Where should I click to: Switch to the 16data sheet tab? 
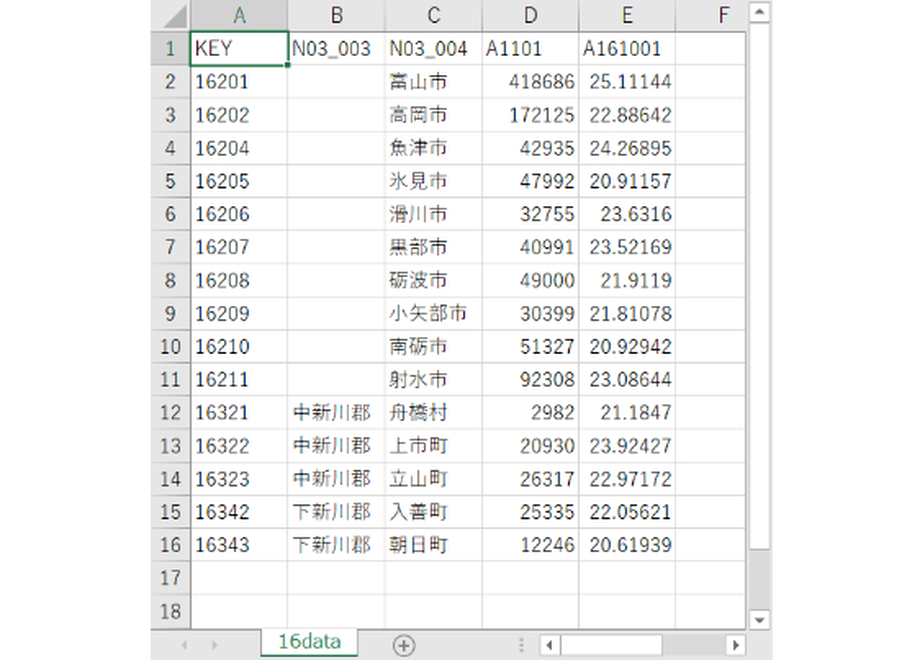click(309, 642)
